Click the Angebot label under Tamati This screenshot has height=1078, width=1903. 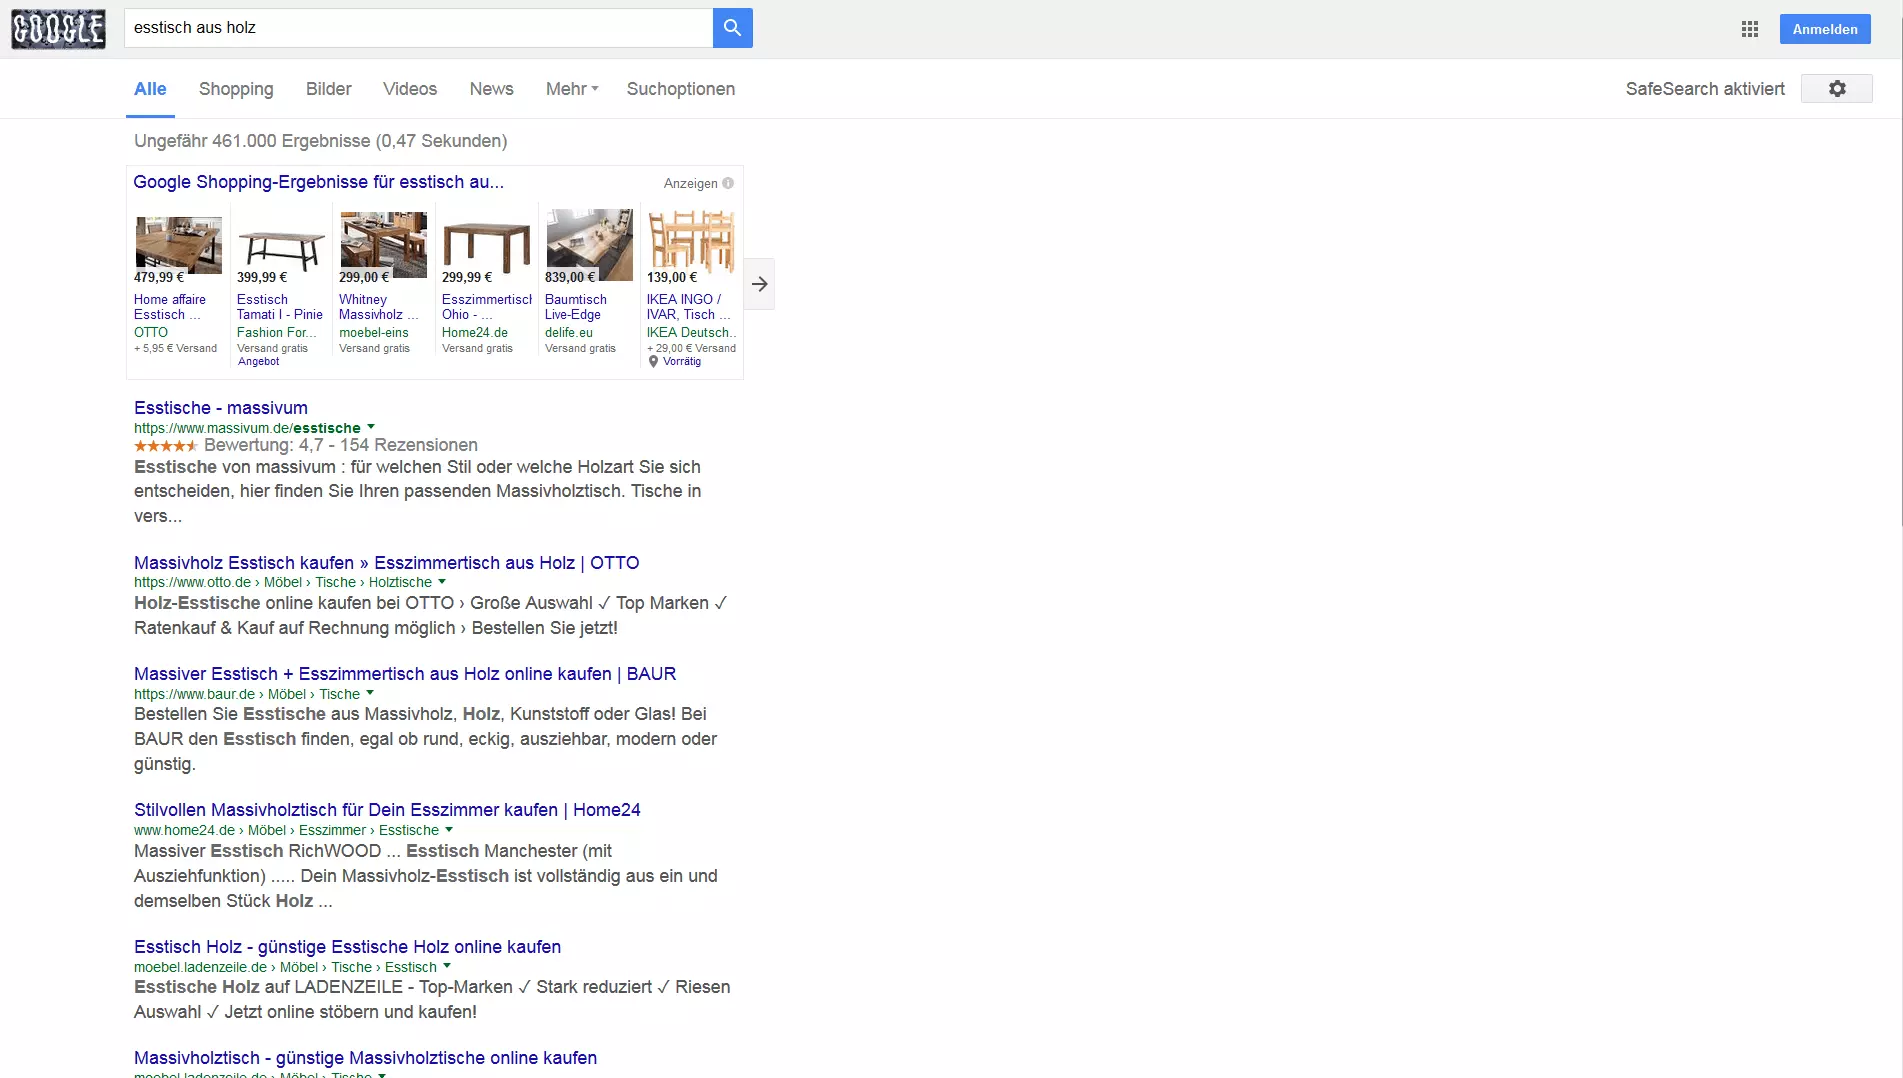pos(259,362)
